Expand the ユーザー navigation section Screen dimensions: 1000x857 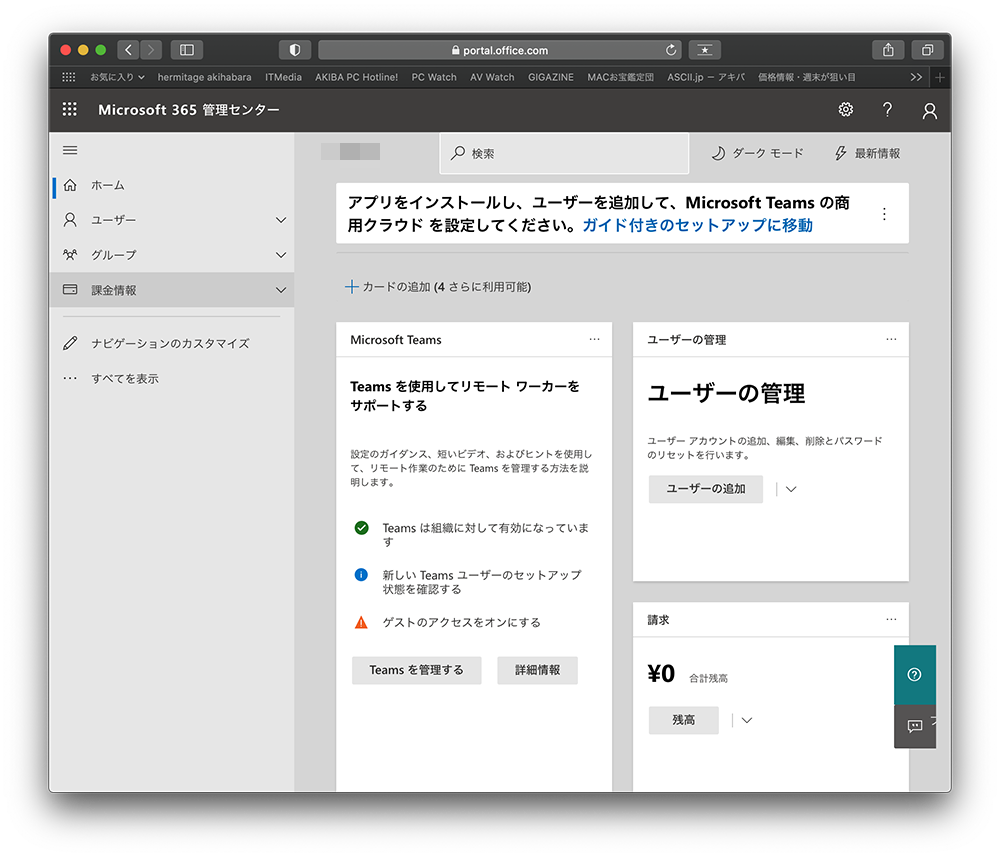click(281, 220)
